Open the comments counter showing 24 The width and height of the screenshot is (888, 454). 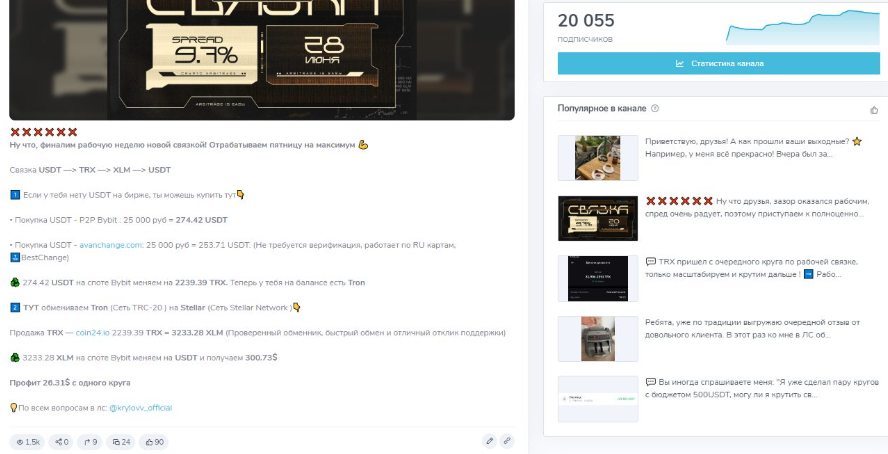click(121, 442)
